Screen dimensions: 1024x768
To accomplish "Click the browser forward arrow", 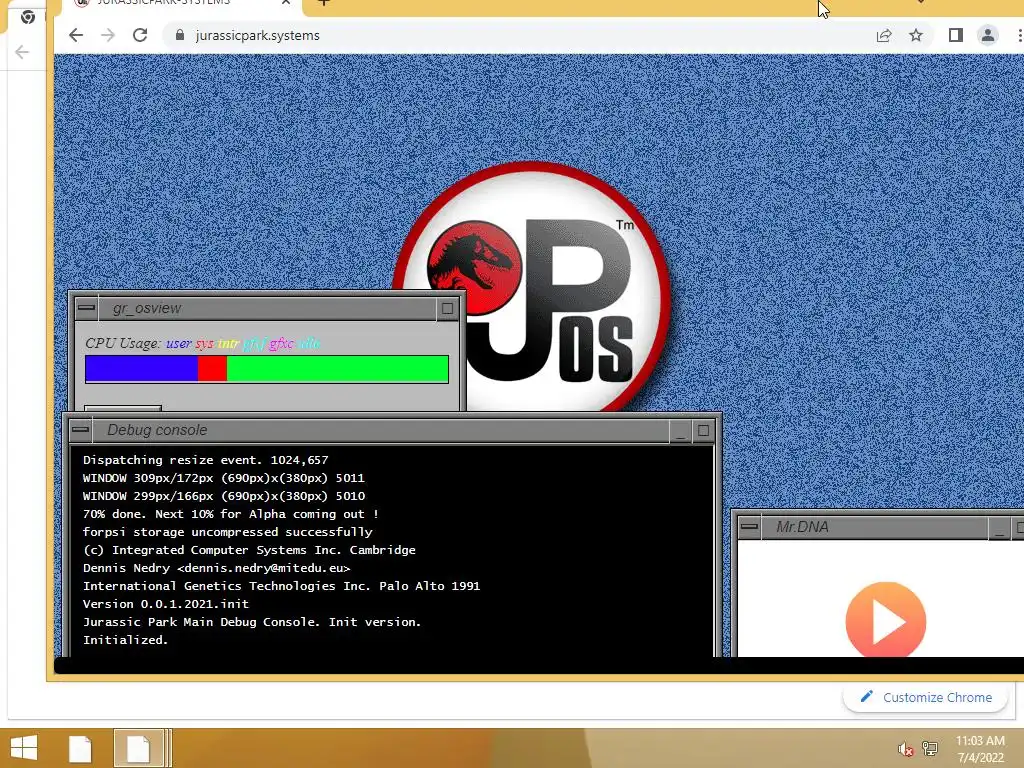I will 108,35.
